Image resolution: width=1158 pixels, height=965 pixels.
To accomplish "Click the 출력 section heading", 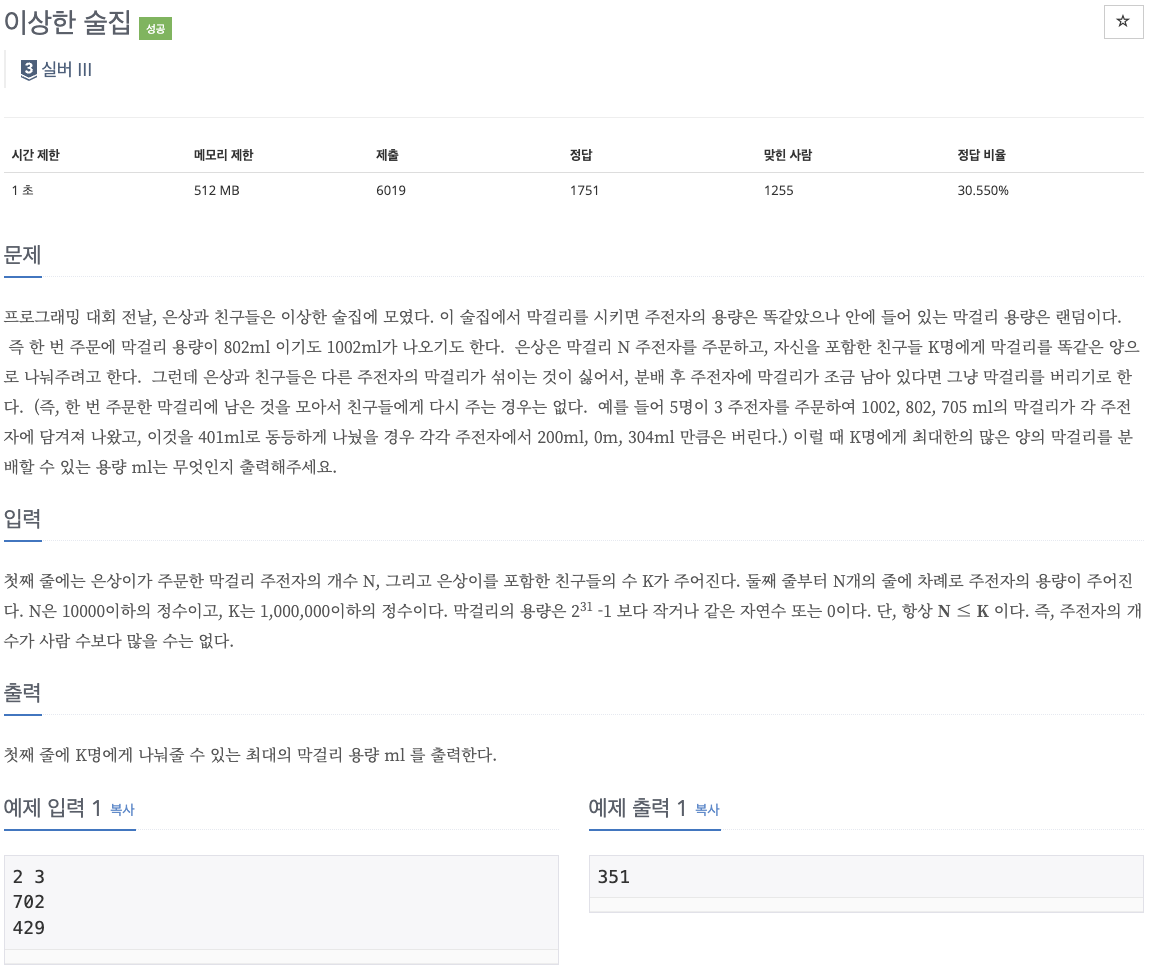I will (x=23, y=693).
